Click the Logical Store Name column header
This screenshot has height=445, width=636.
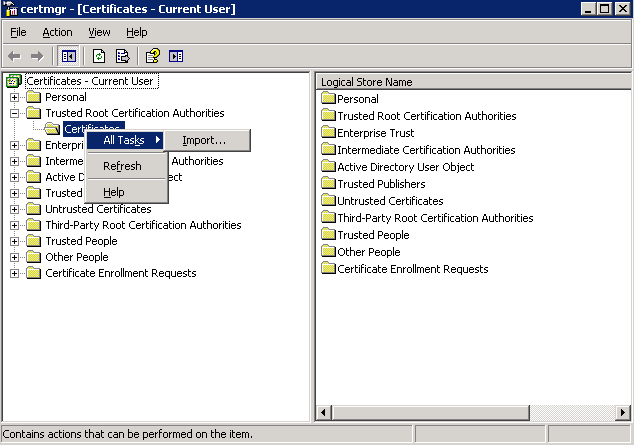point(473,82)
